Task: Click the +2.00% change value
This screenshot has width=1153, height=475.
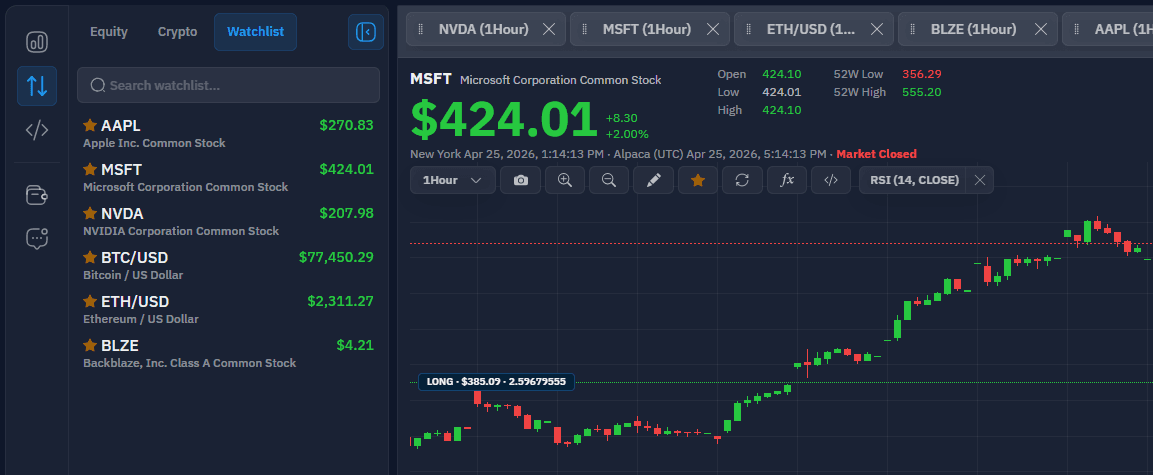Action: tap(627, 134)
